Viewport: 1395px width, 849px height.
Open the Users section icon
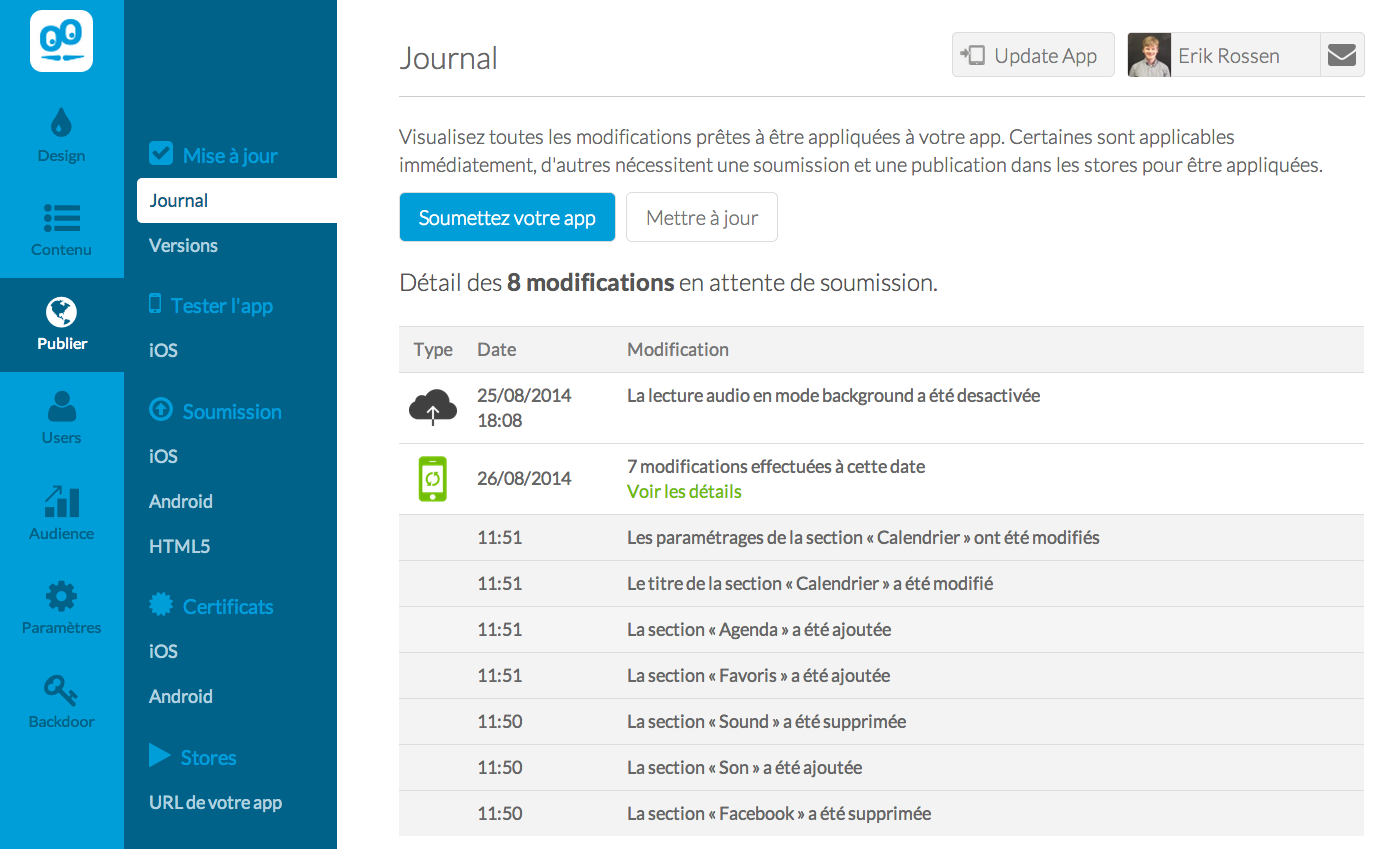61,407
